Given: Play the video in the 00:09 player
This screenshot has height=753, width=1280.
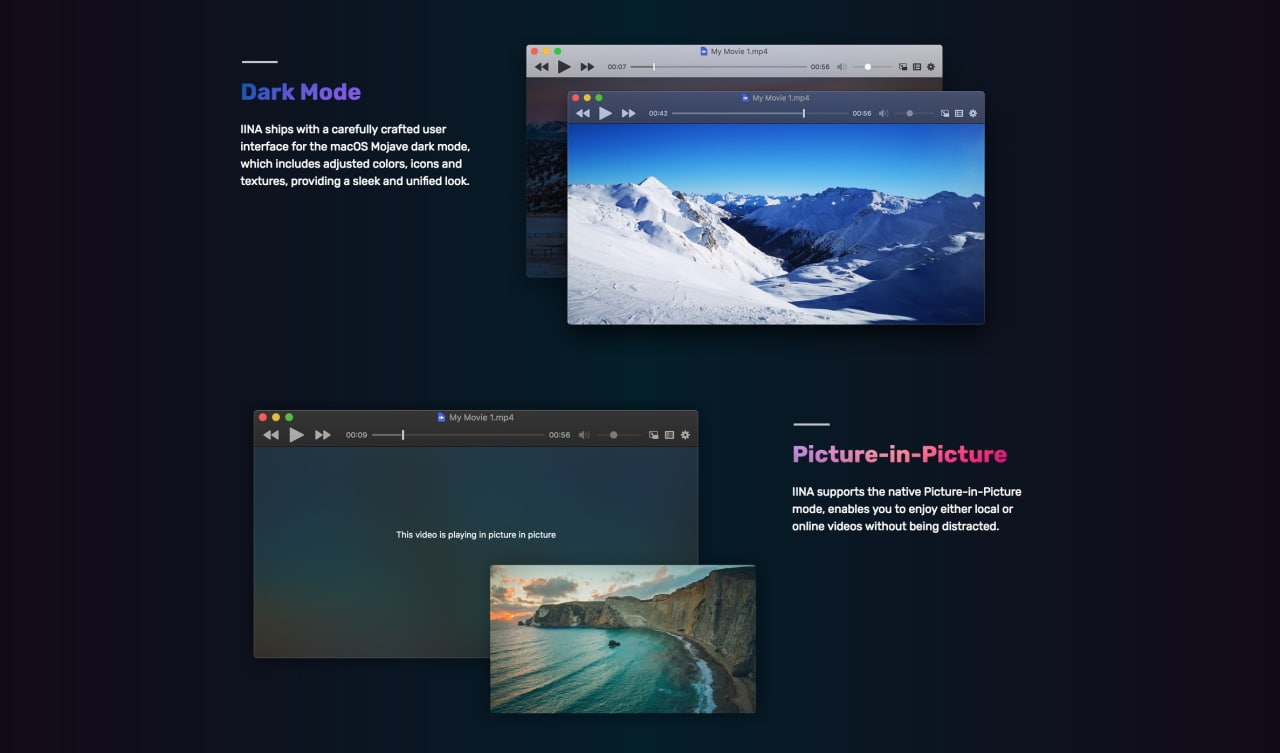Looking at the screenshot, I should click(x=296, y=435).
